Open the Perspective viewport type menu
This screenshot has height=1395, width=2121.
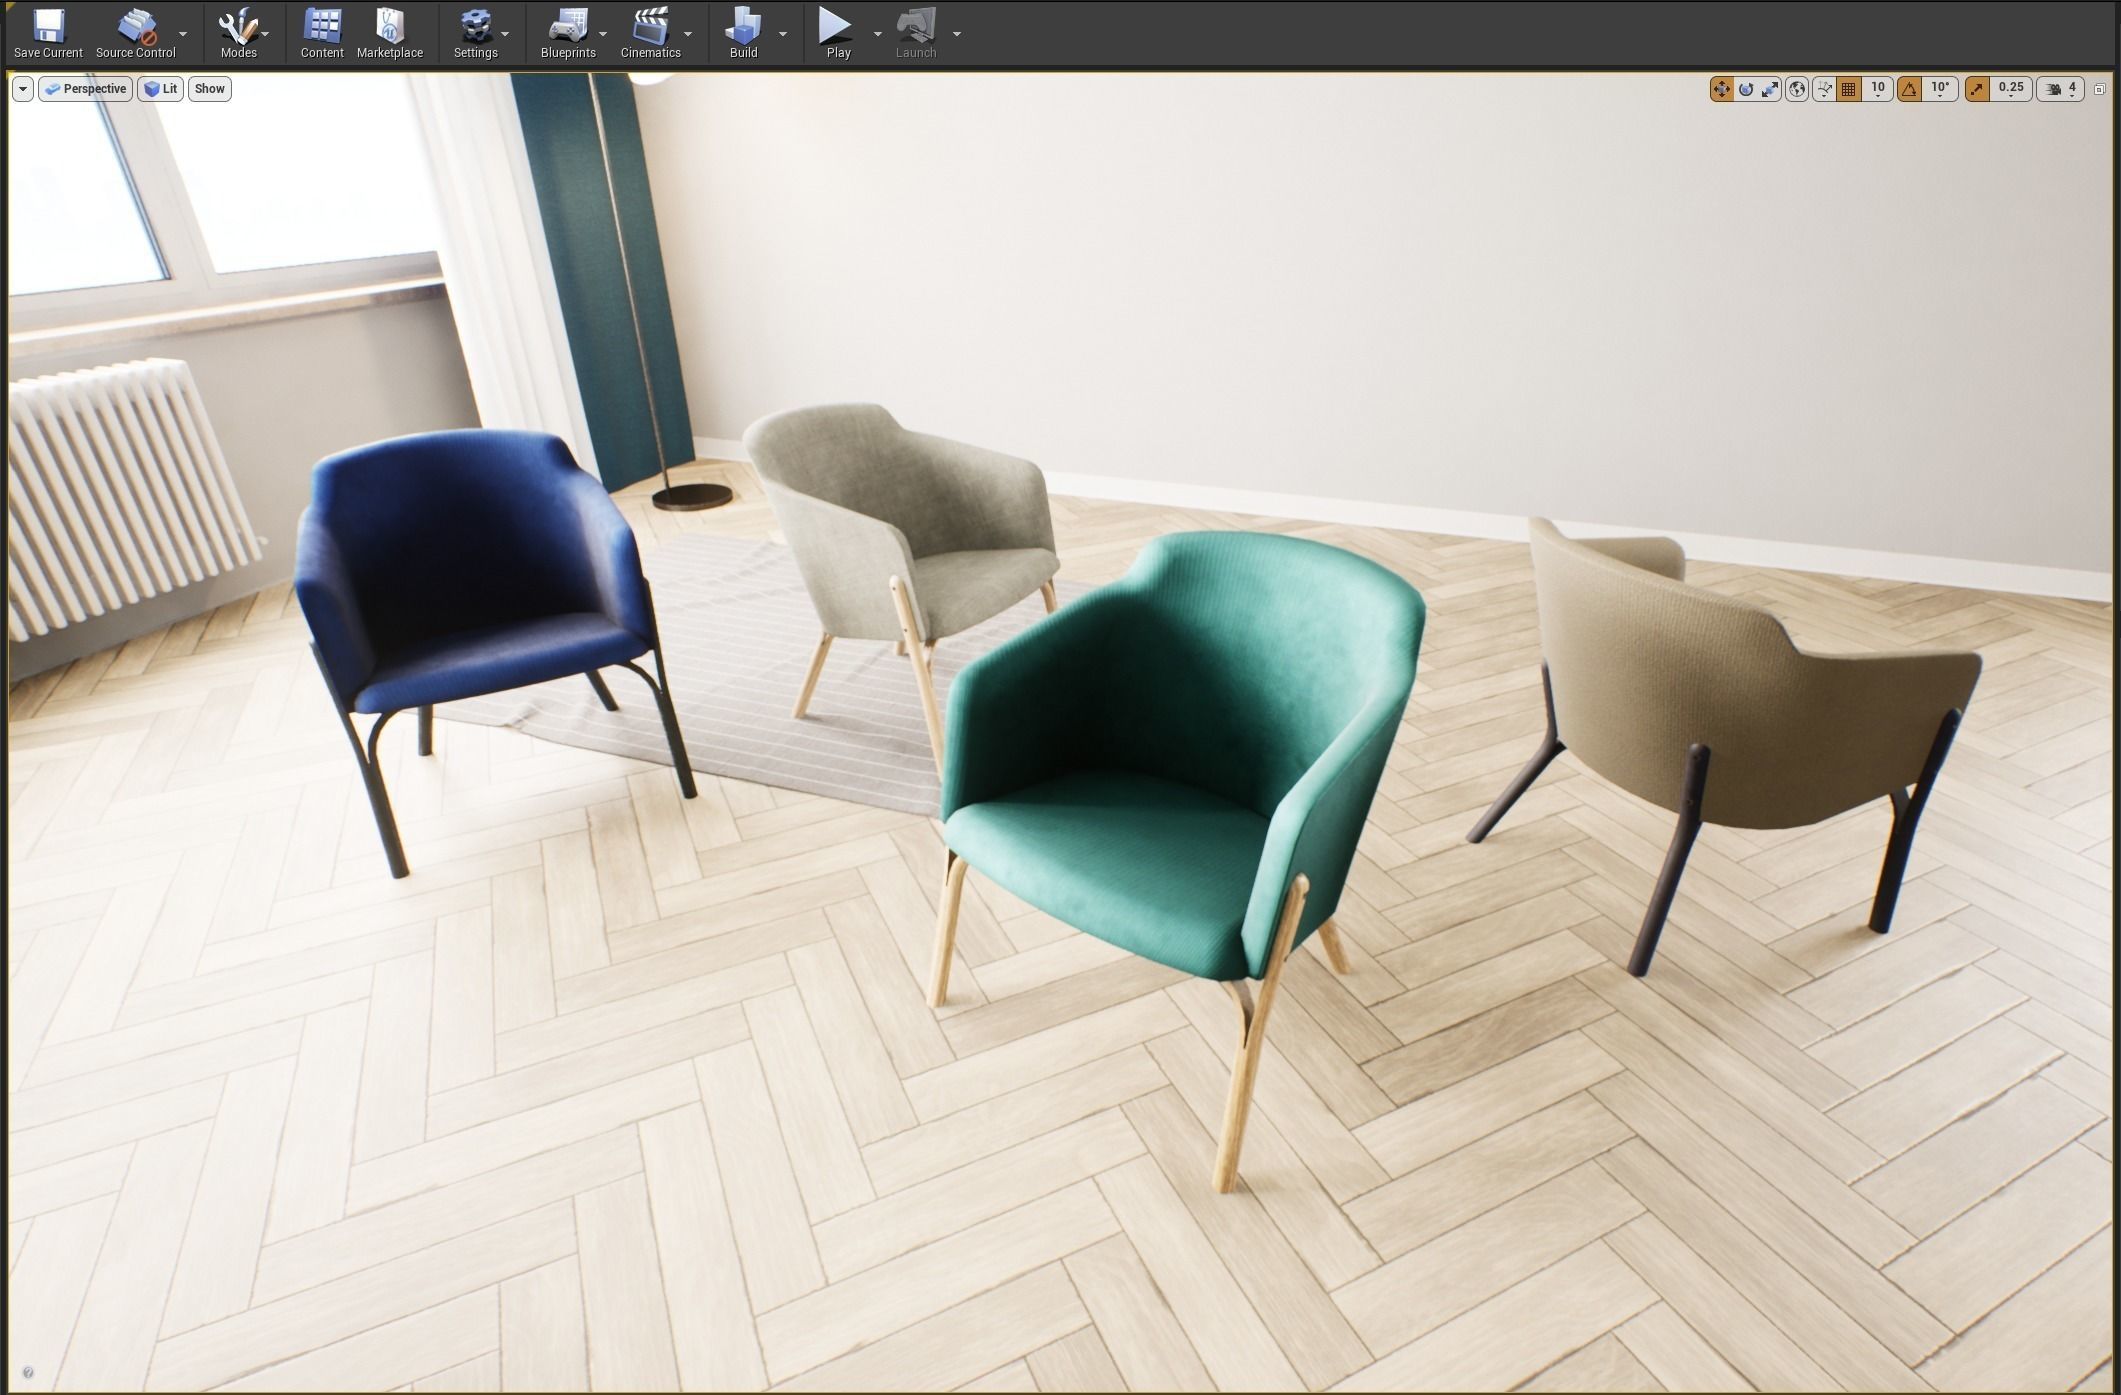[x=85, y=89]
